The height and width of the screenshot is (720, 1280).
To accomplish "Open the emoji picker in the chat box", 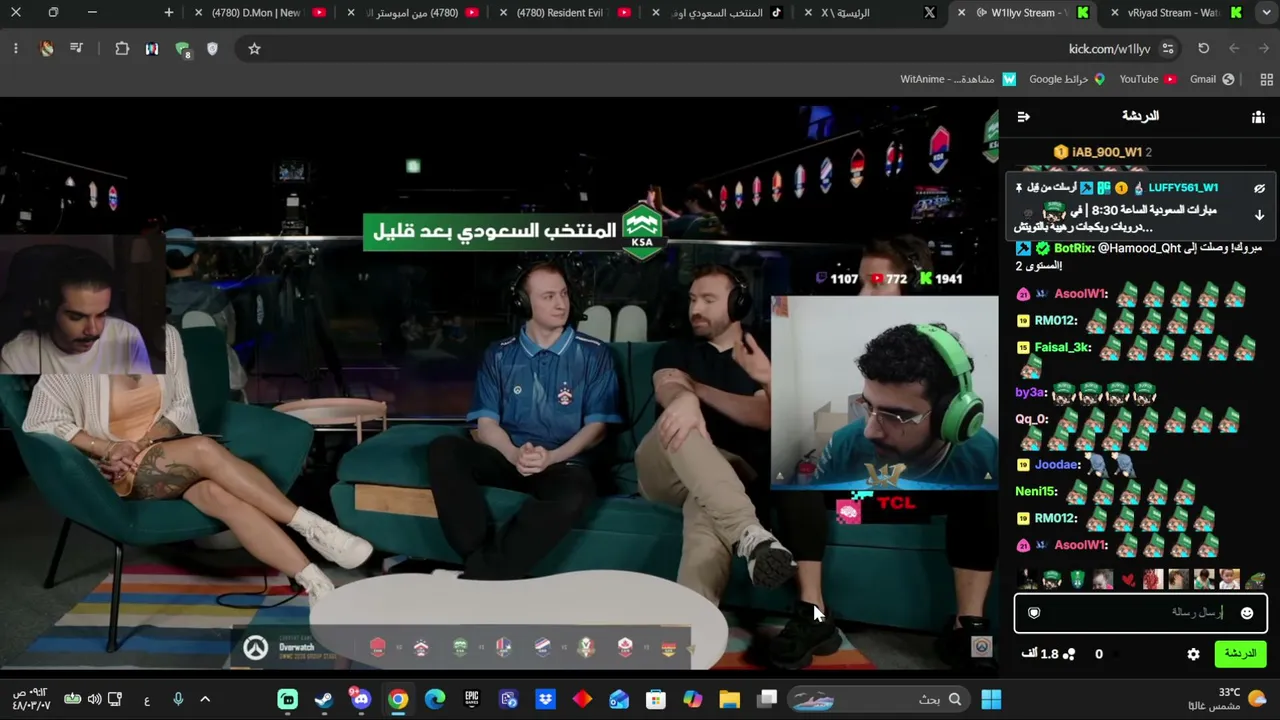I will 1246,613.
